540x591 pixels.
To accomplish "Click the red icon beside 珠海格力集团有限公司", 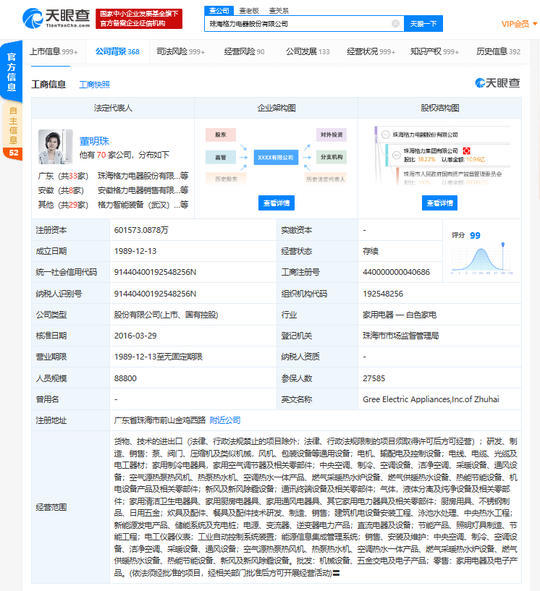I will 467,151.
